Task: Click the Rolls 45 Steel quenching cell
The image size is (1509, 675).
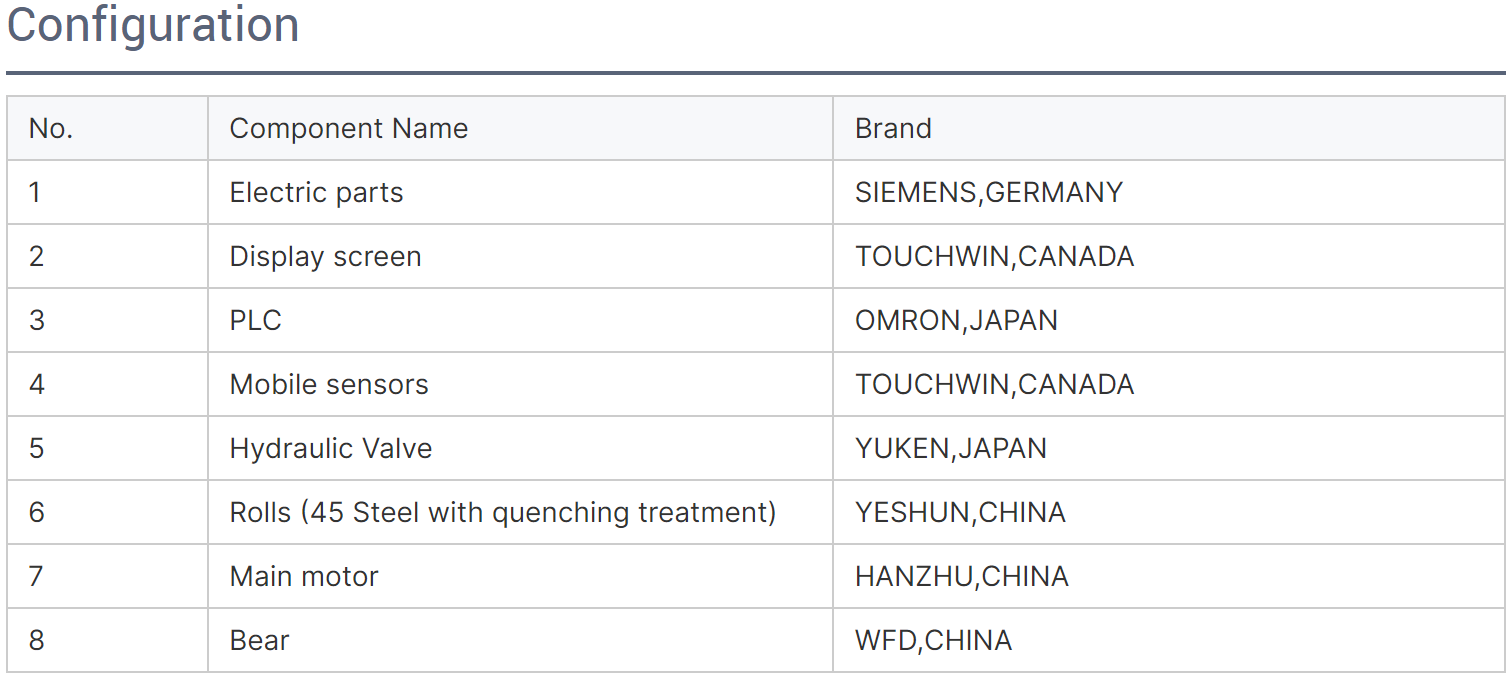Action: tap(503, 513)
